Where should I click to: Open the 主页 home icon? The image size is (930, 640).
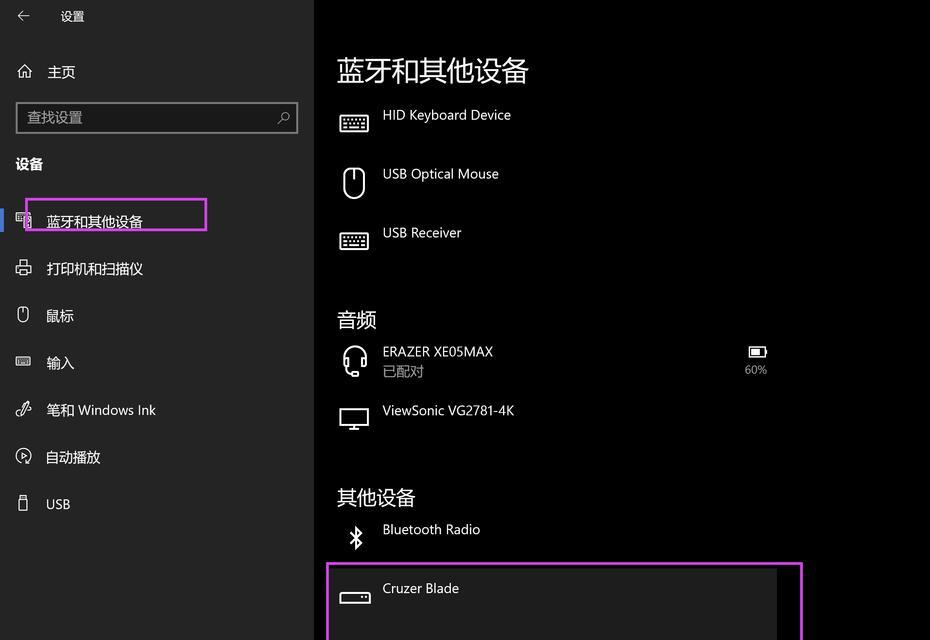tap(24, 71)
